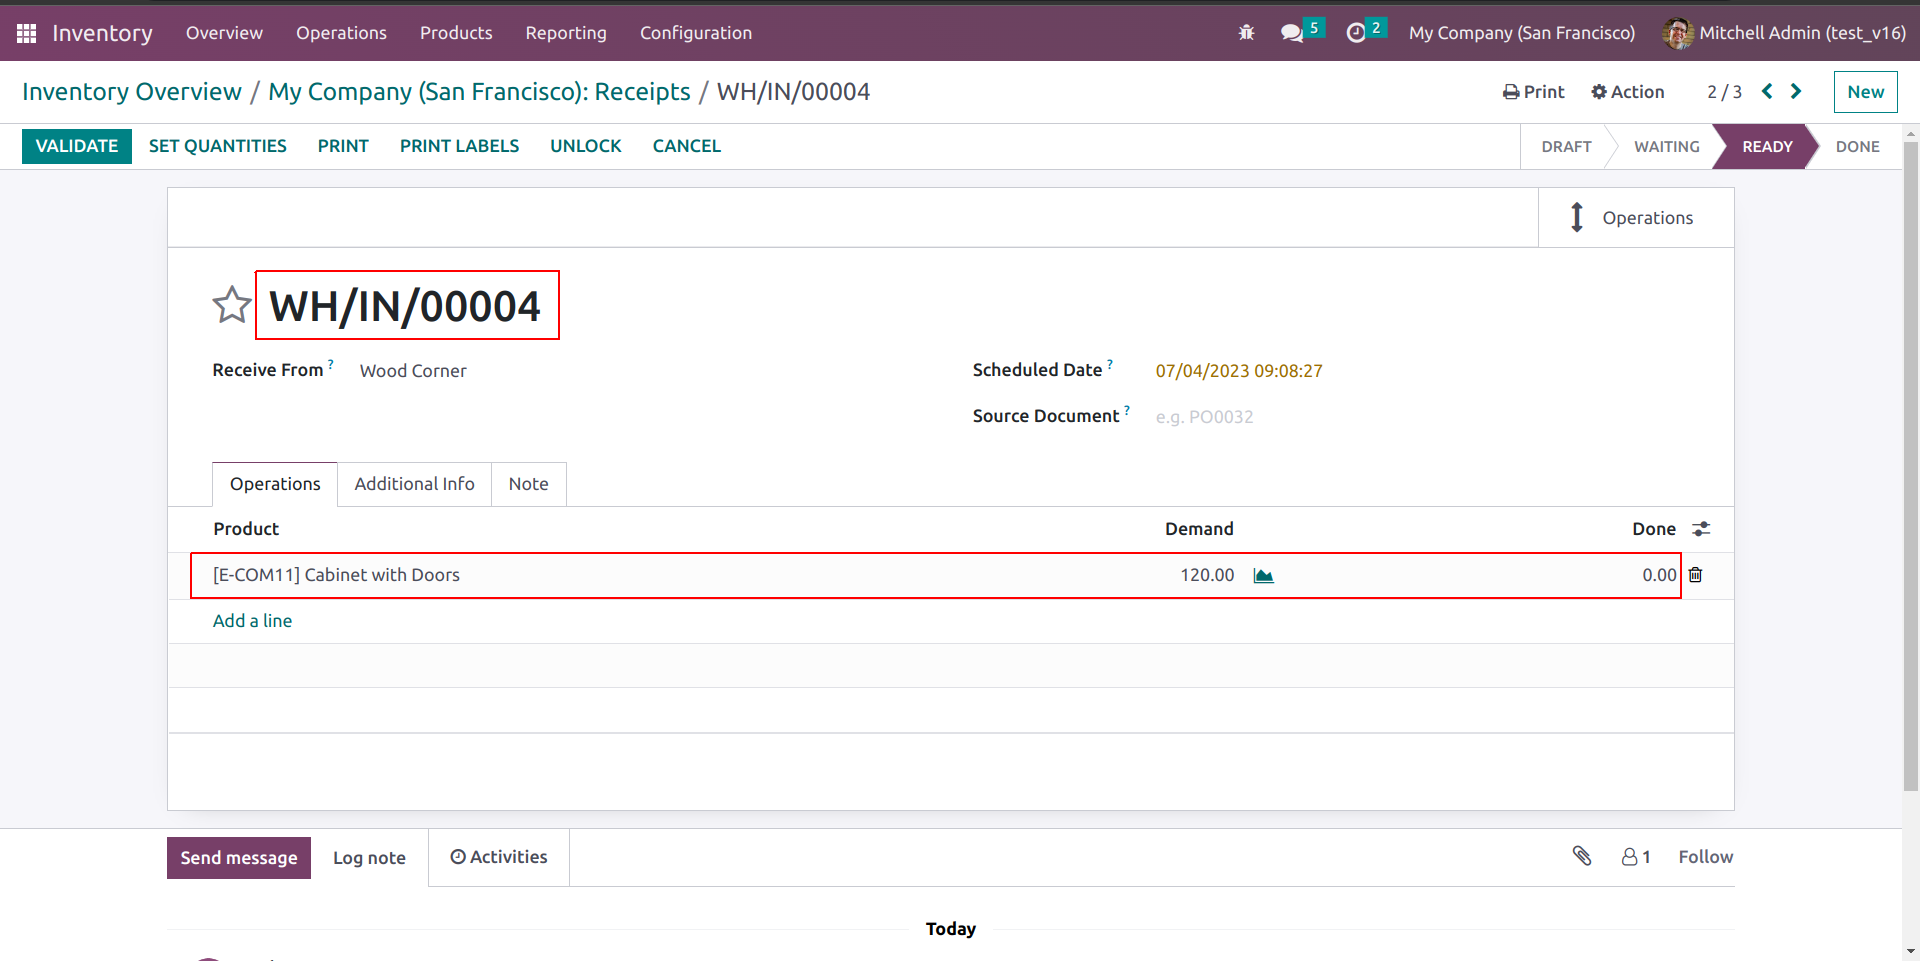Go to previous record arrow
This screenshot has height=961, width=1920.
point(1767,91)
